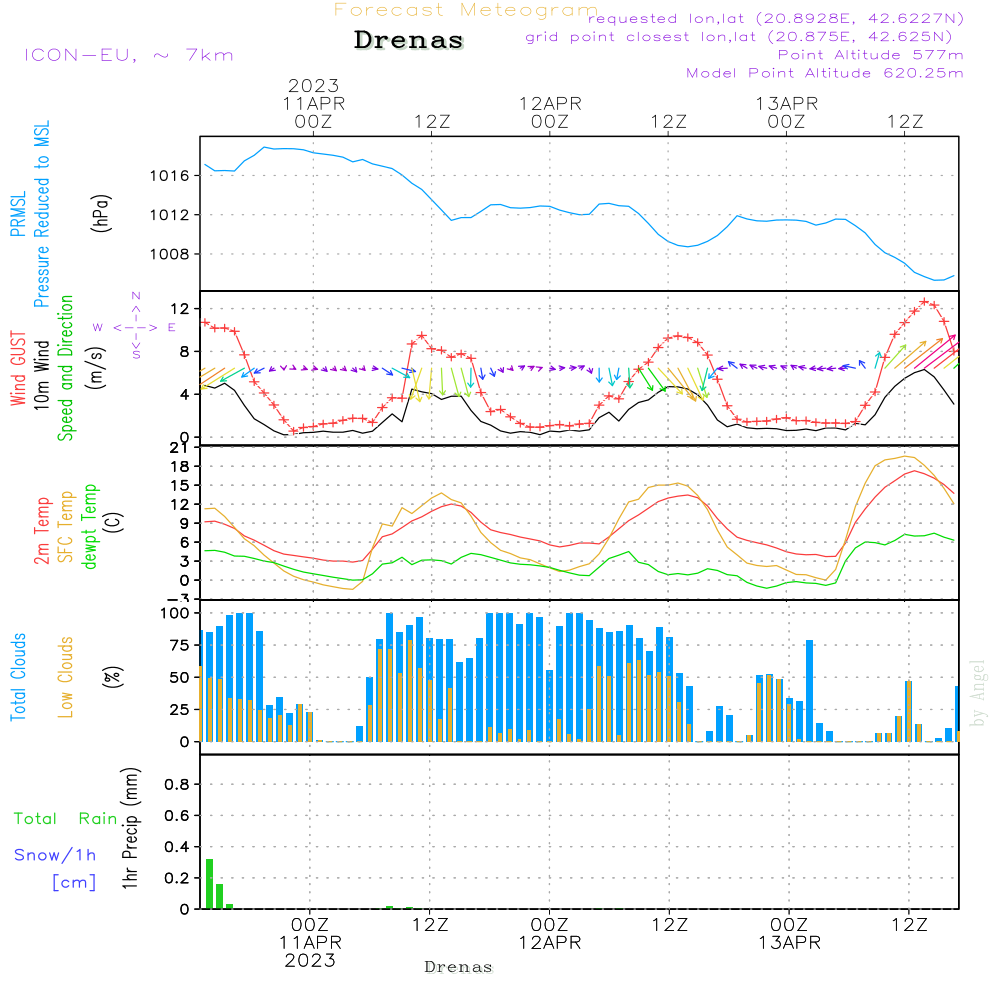
Task: Click the "2023" year label above the charts
Action: click(313, 85)
